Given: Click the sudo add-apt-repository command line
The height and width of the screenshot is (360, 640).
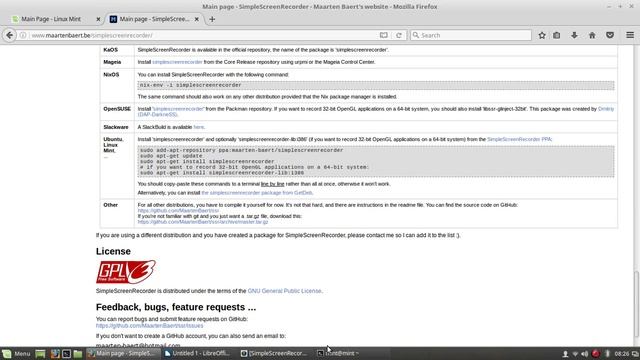Looking at the screenshot, I should tap(241, 150).
